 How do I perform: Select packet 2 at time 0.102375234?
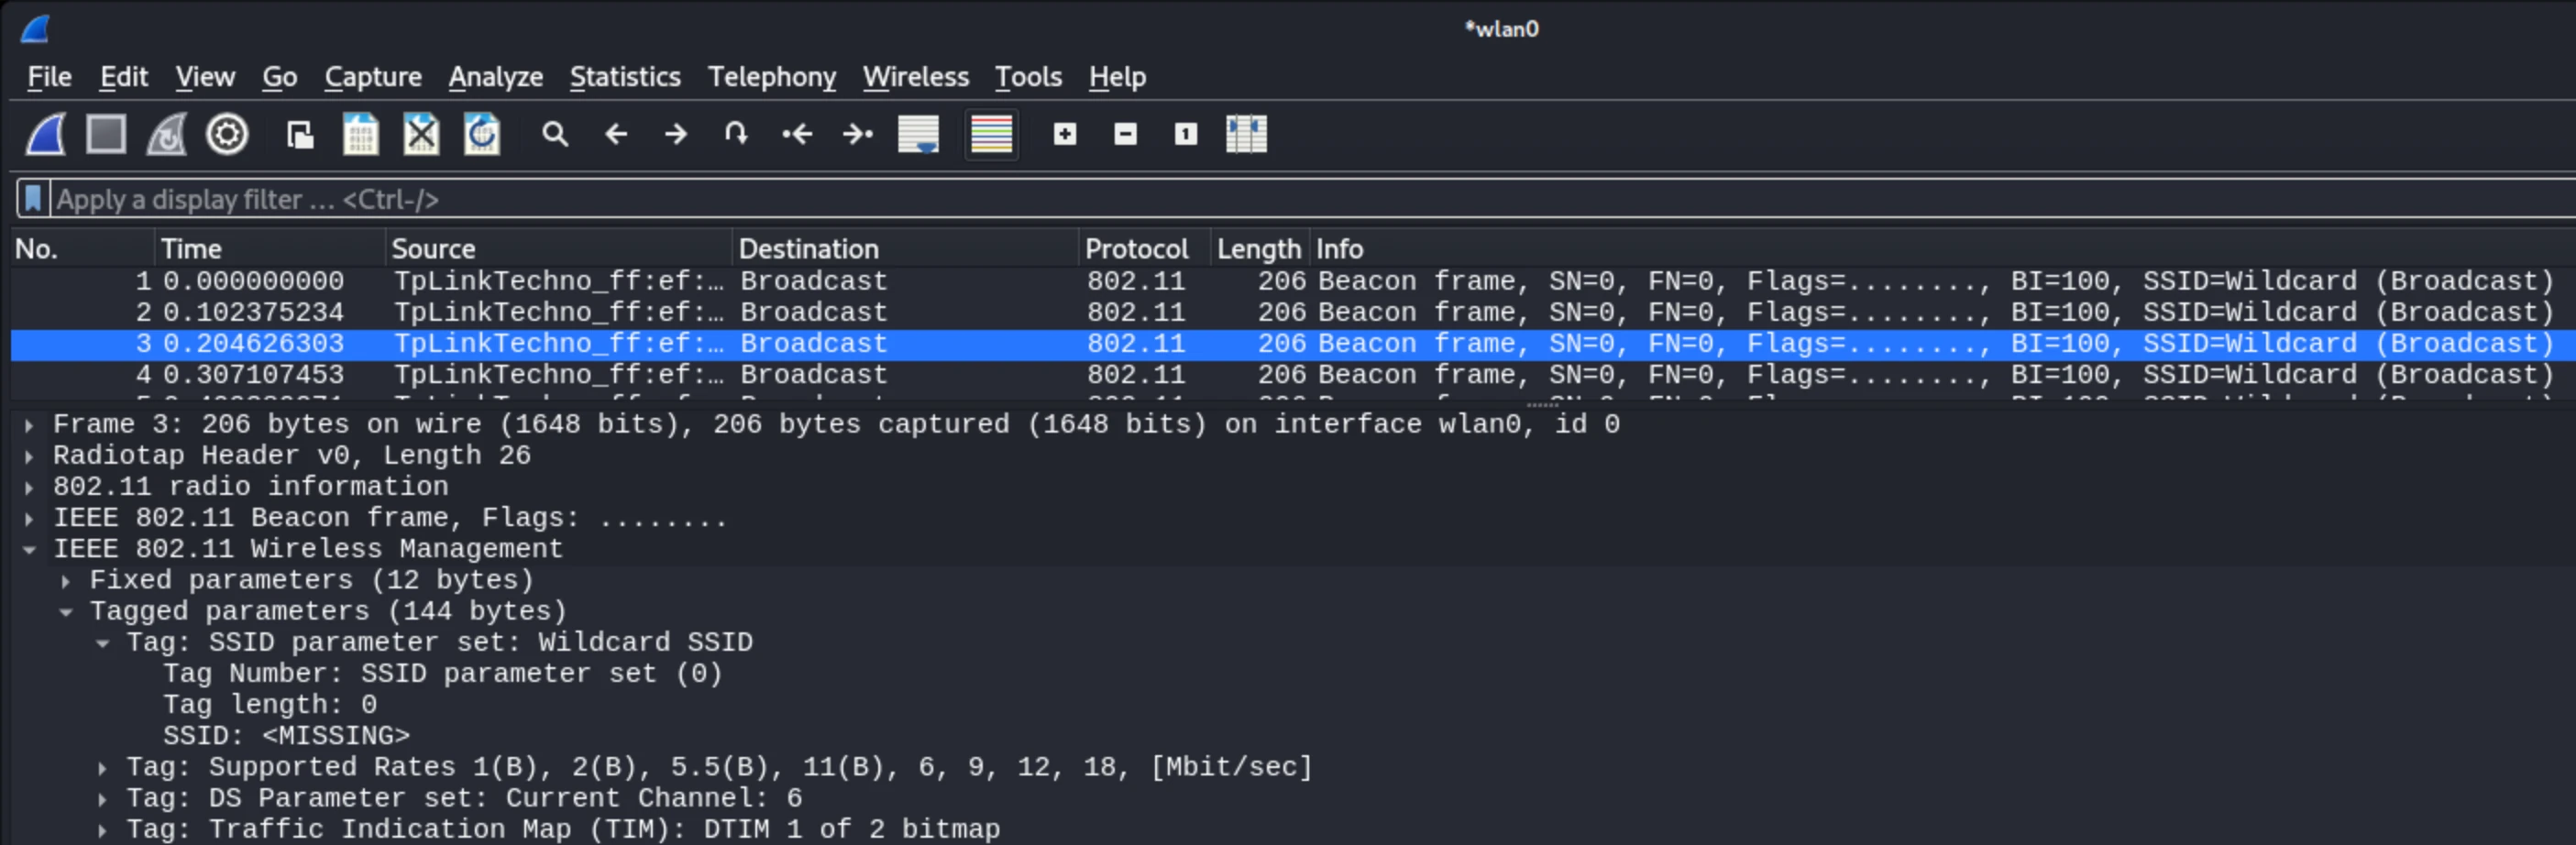(x=1292, y=312)
